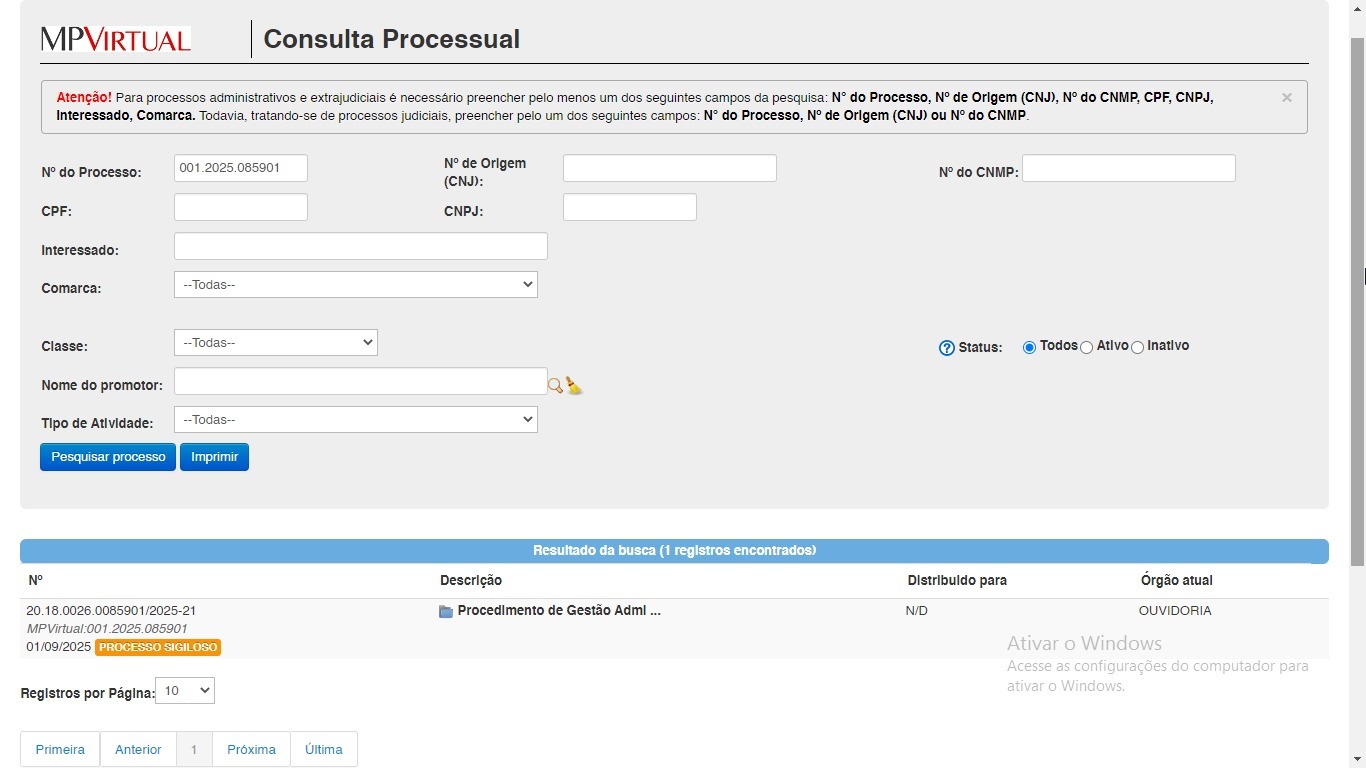Click the X icon on the Atenção alert banner
Viewport: 1366px width, 768px height.
pos(1286,97)
